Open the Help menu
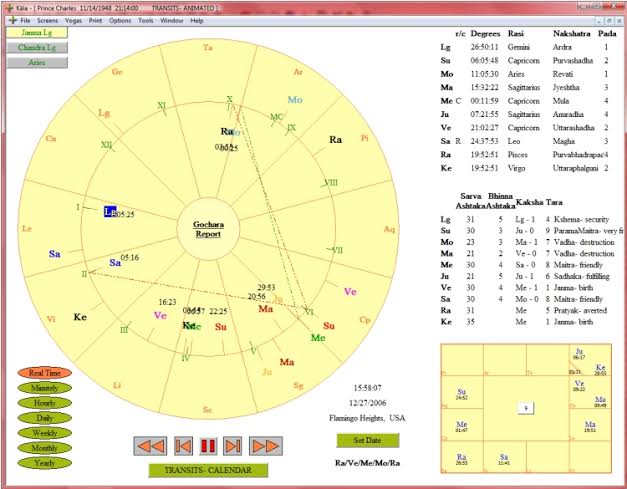This screenshot has width=627, height=489. click(x=197, y=20)
